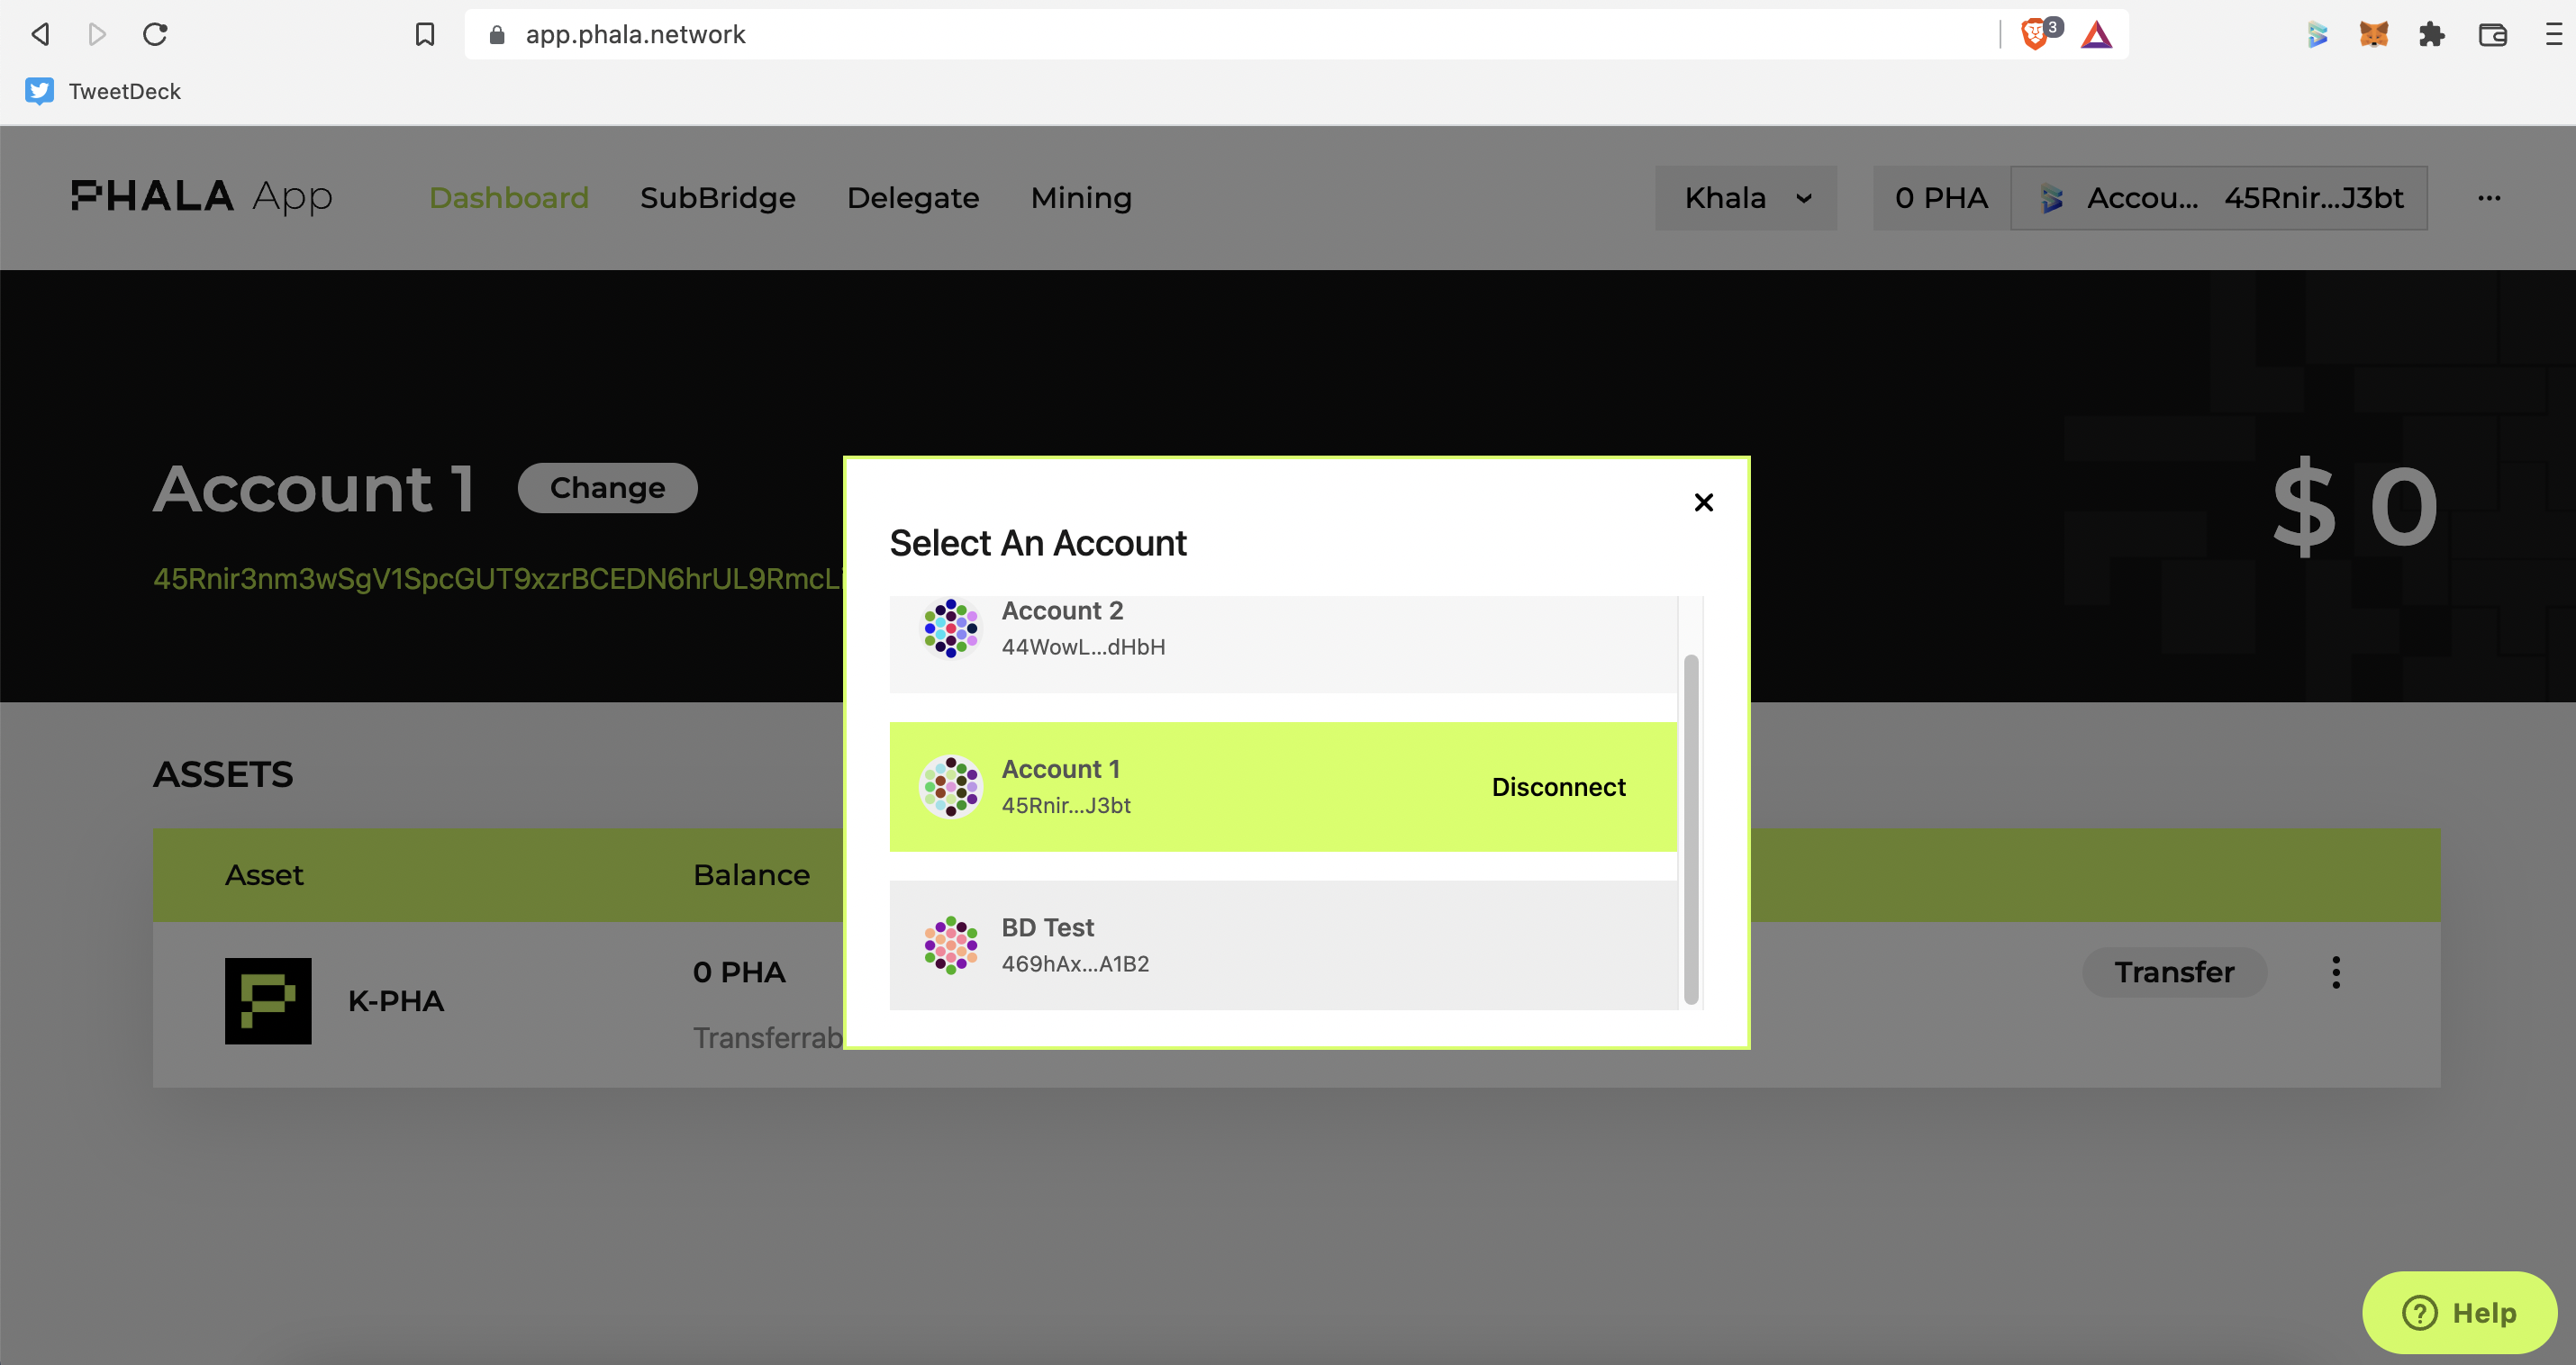
Task: Select the BD Test account
Action: 1283,945
